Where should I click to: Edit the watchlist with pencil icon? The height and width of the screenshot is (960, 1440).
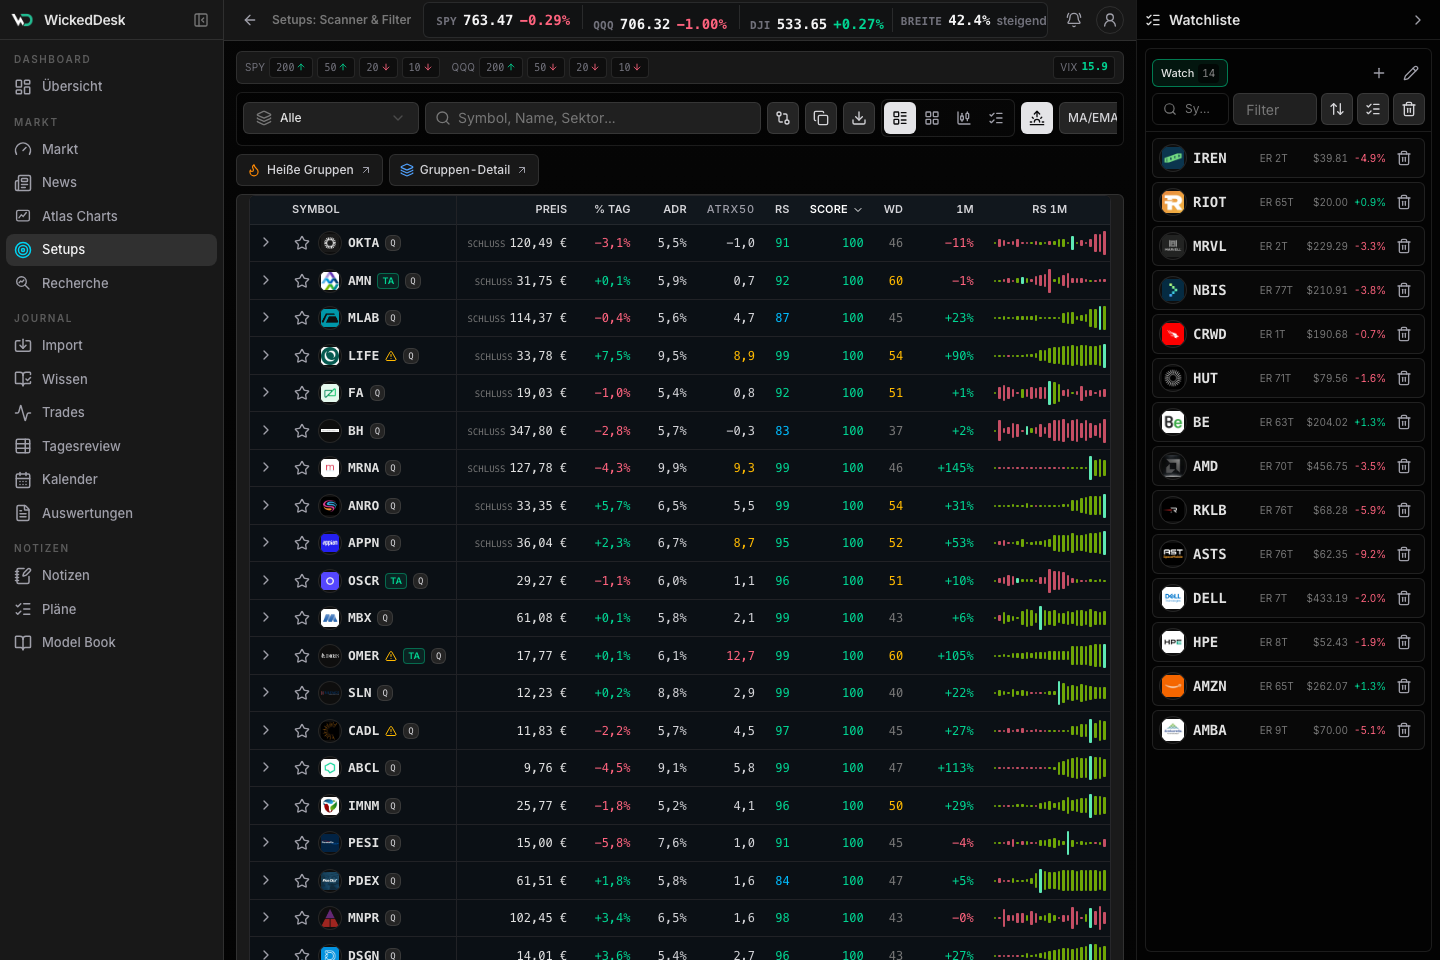click(x=1411, y=73)
